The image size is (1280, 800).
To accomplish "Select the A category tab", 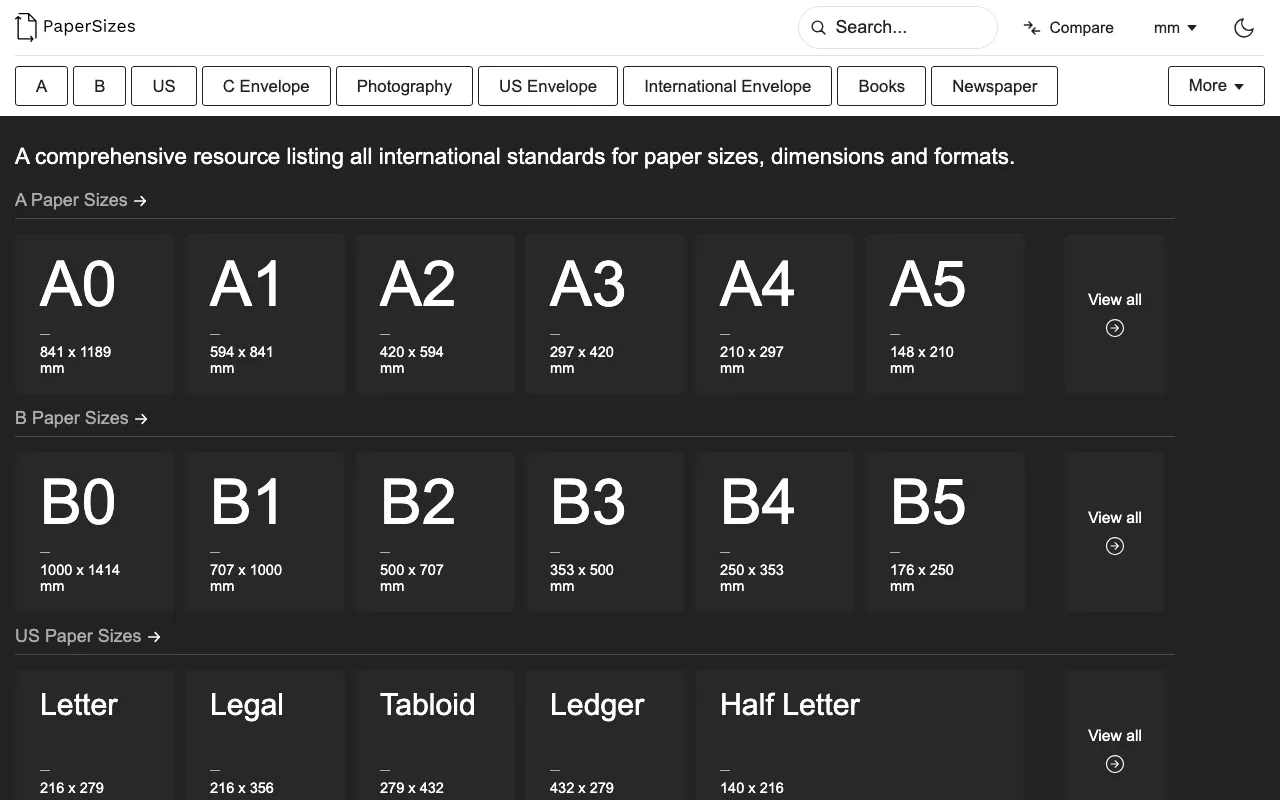I will point(41,86).
